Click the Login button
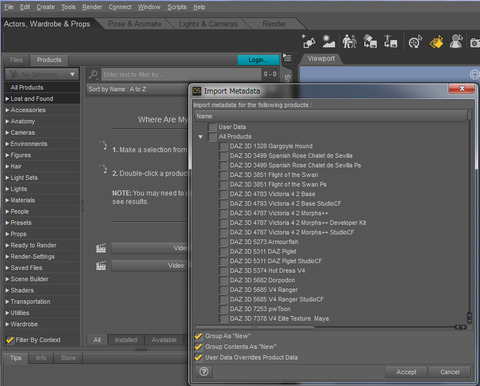The height and width of the screenshot is (386, 480). (258, 60)
